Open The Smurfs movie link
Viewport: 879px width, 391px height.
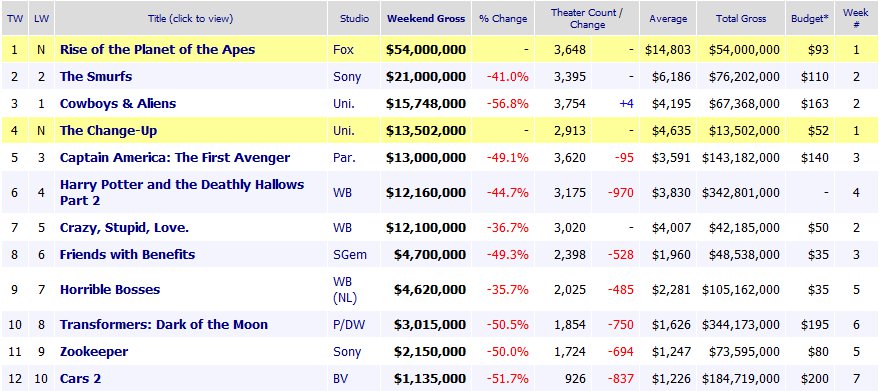[96, 76]
